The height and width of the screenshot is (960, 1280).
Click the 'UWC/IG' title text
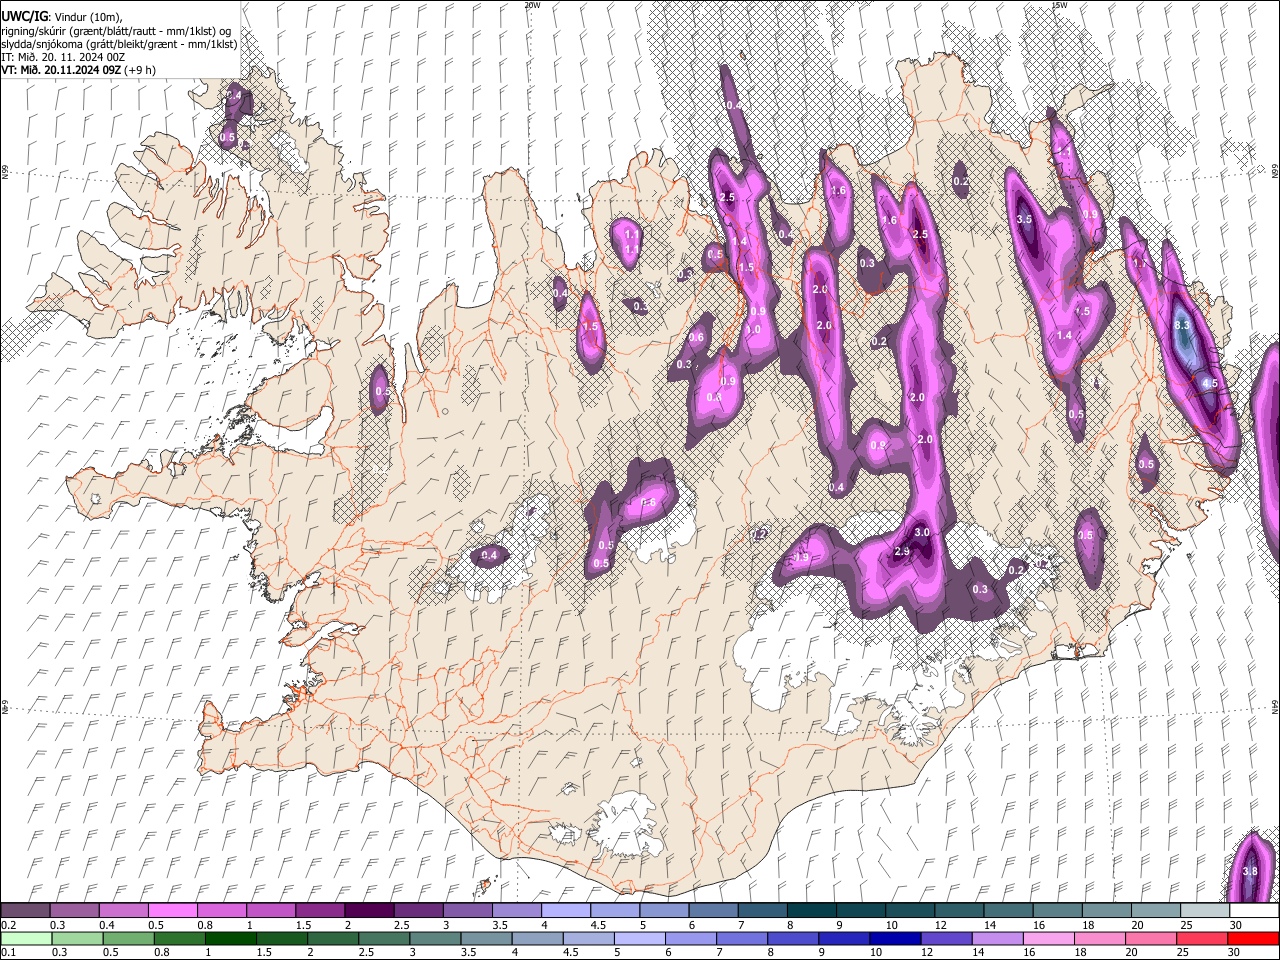pyautogui.click(x=24, y=16)
